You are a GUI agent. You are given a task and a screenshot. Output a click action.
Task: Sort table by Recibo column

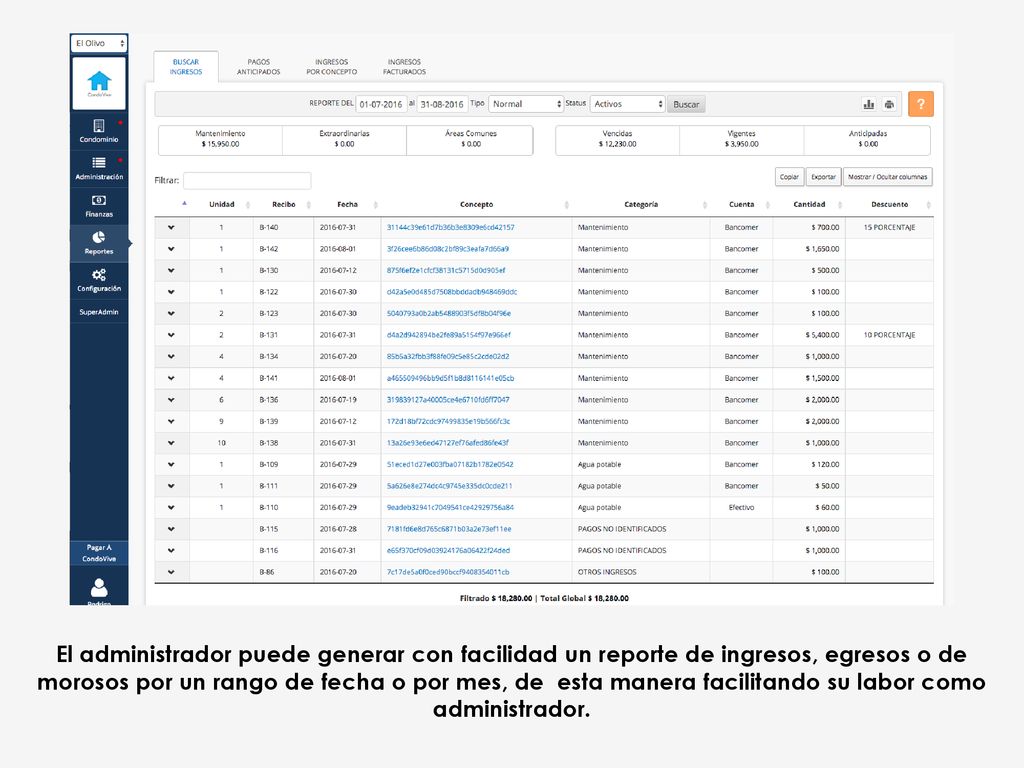click(283, 204)
